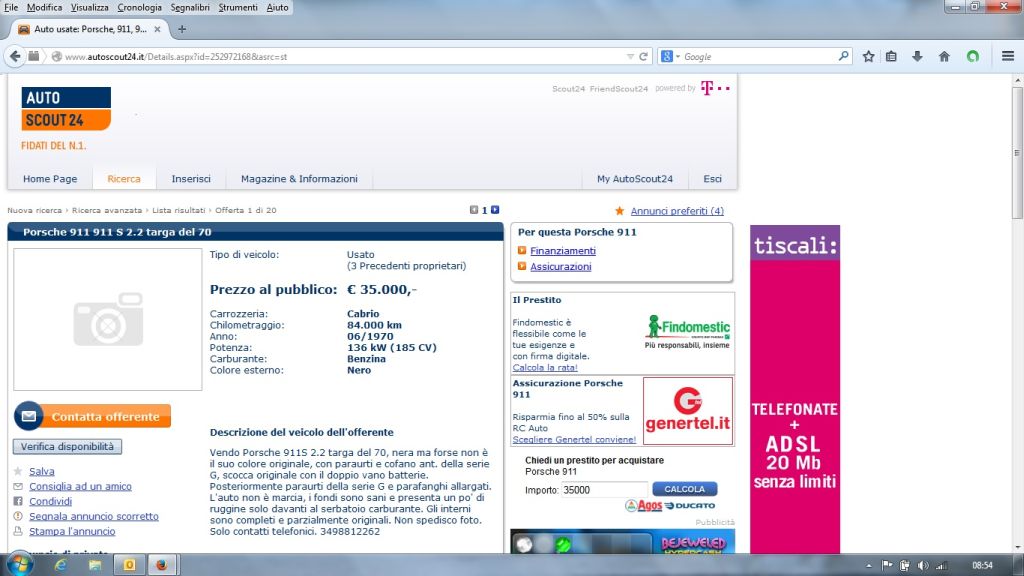Click the AutoScout24 logo

click(x=66, y=109)
